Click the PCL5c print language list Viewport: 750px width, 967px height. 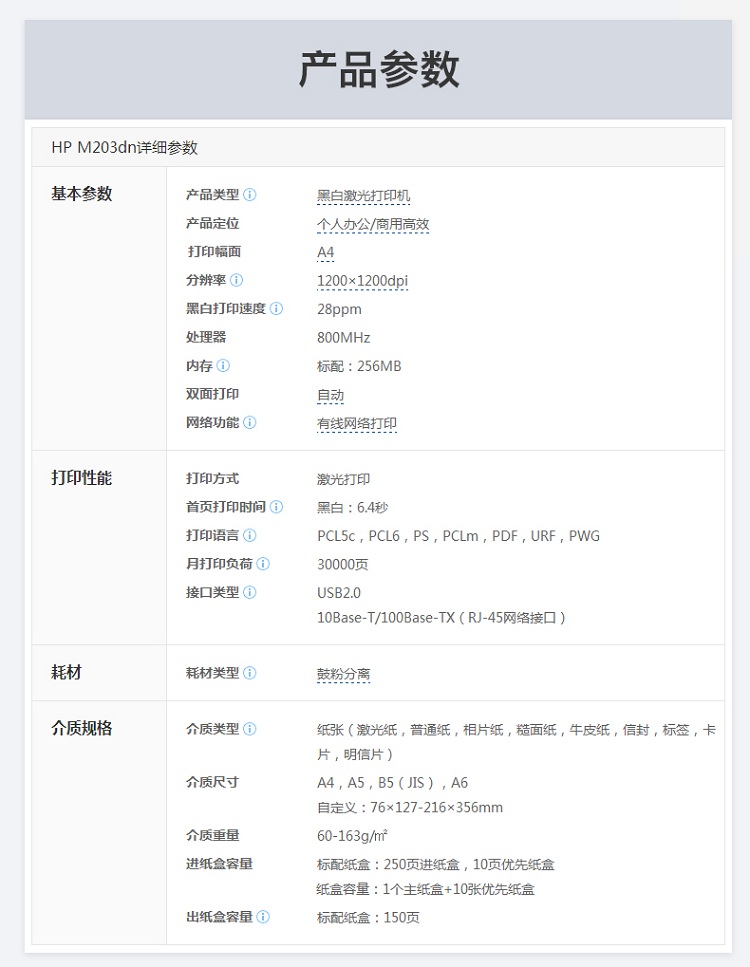pos(458,536)
